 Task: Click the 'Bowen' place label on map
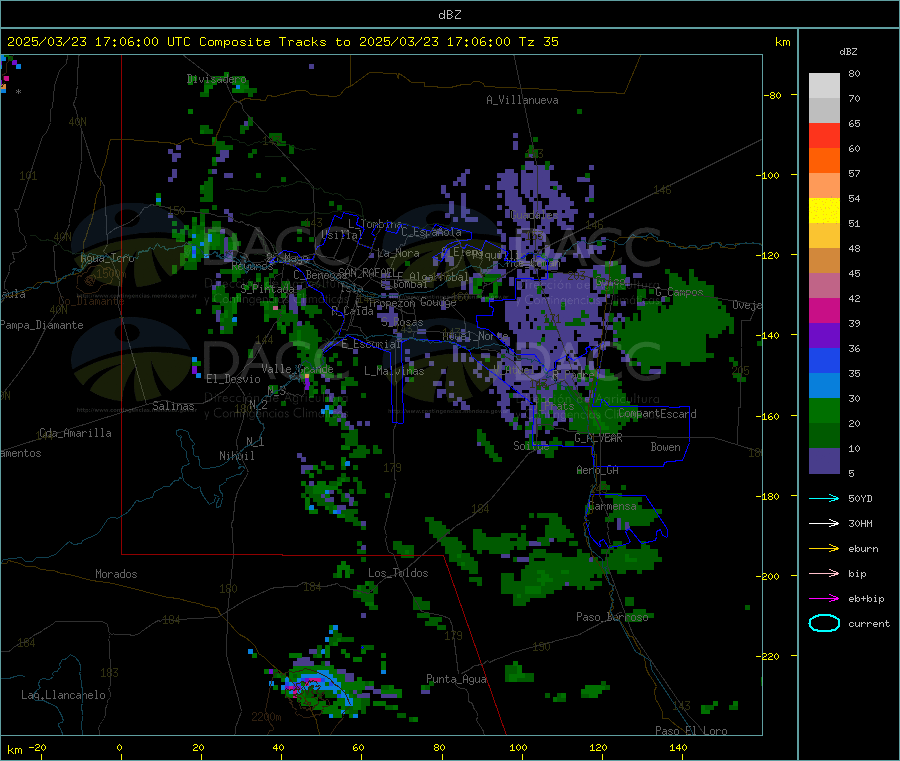(665, 447)
